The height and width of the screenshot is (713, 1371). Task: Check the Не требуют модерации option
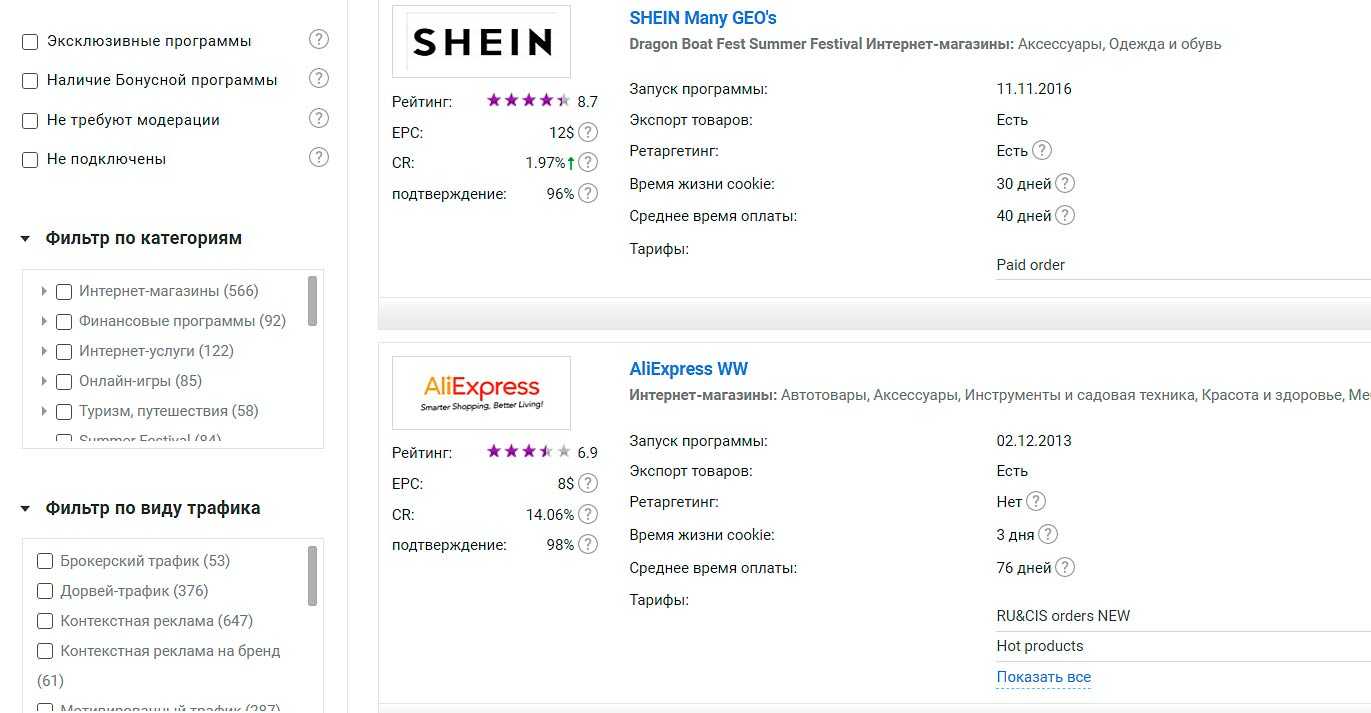click(x=30, y=121)
